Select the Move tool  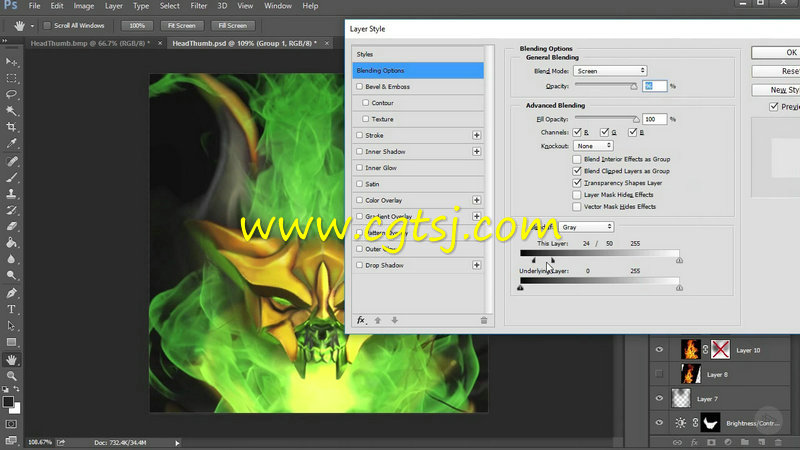tap(11, 62)
